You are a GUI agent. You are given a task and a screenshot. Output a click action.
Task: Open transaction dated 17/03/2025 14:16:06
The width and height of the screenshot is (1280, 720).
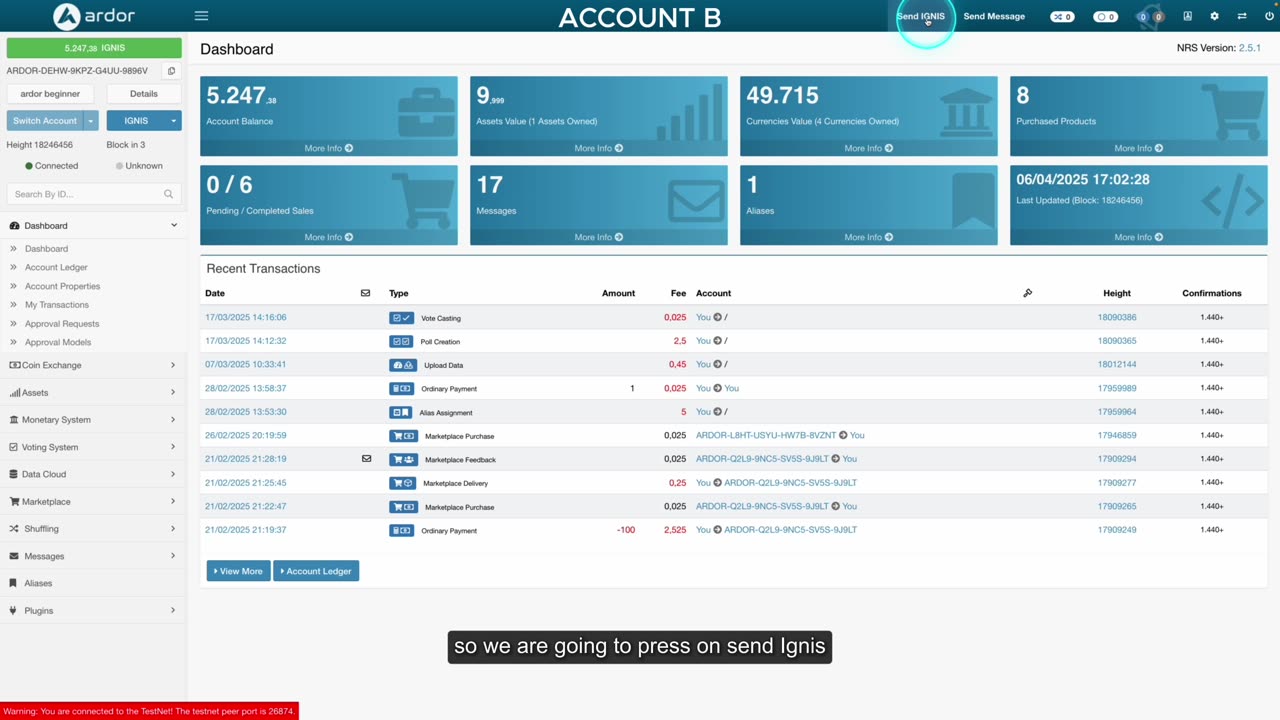(x=246, y=317)
